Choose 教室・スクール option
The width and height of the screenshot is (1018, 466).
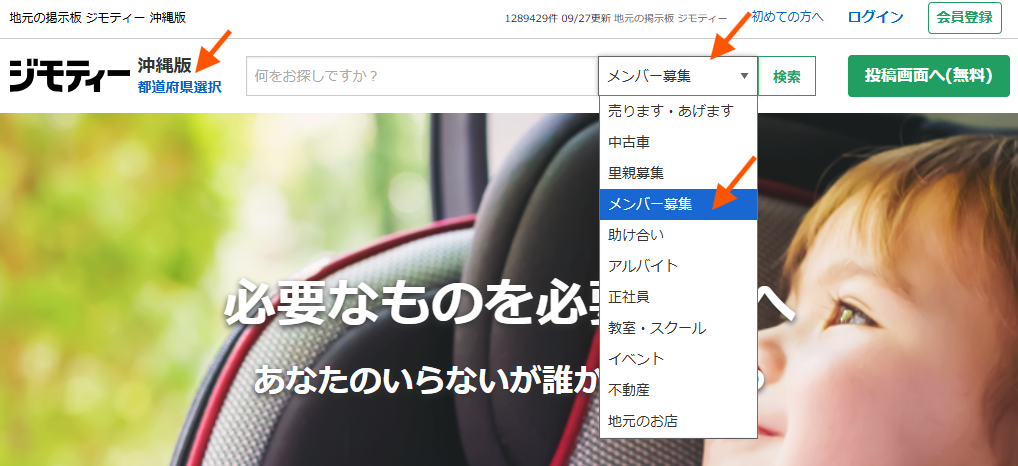(x=657, y=328)
